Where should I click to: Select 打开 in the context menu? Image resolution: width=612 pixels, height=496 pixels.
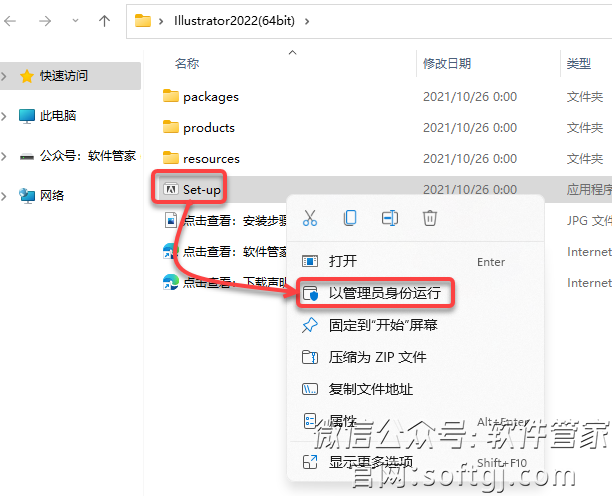point(415,261)
